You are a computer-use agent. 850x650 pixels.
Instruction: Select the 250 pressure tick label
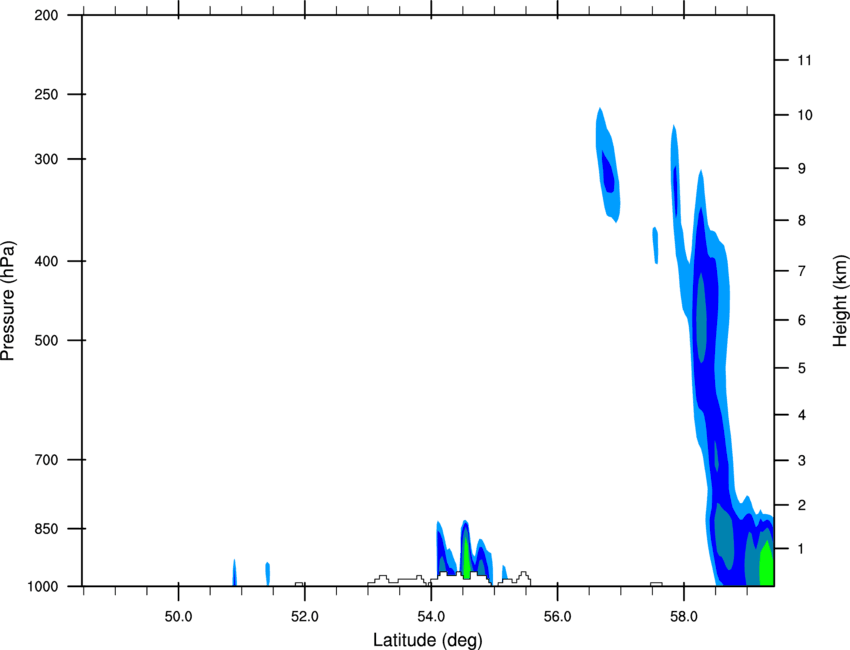[46, 94]
